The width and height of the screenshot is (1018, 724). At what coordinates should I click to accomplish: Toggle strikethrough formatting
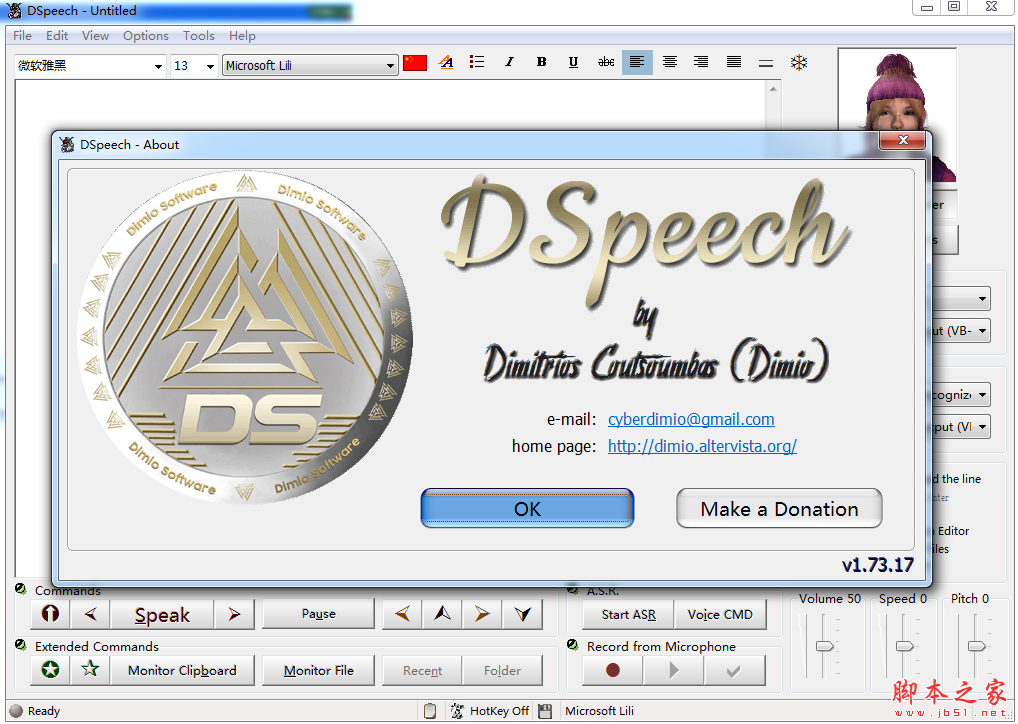point(606,62)
